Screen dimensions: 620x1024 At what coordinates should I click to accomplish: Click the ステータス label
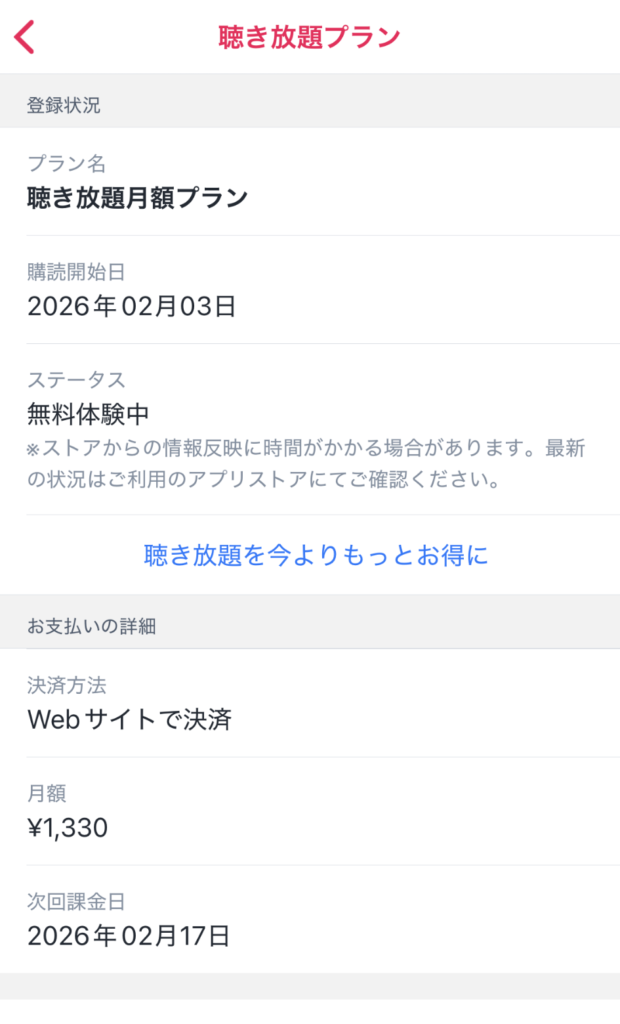tap(76, 380)
